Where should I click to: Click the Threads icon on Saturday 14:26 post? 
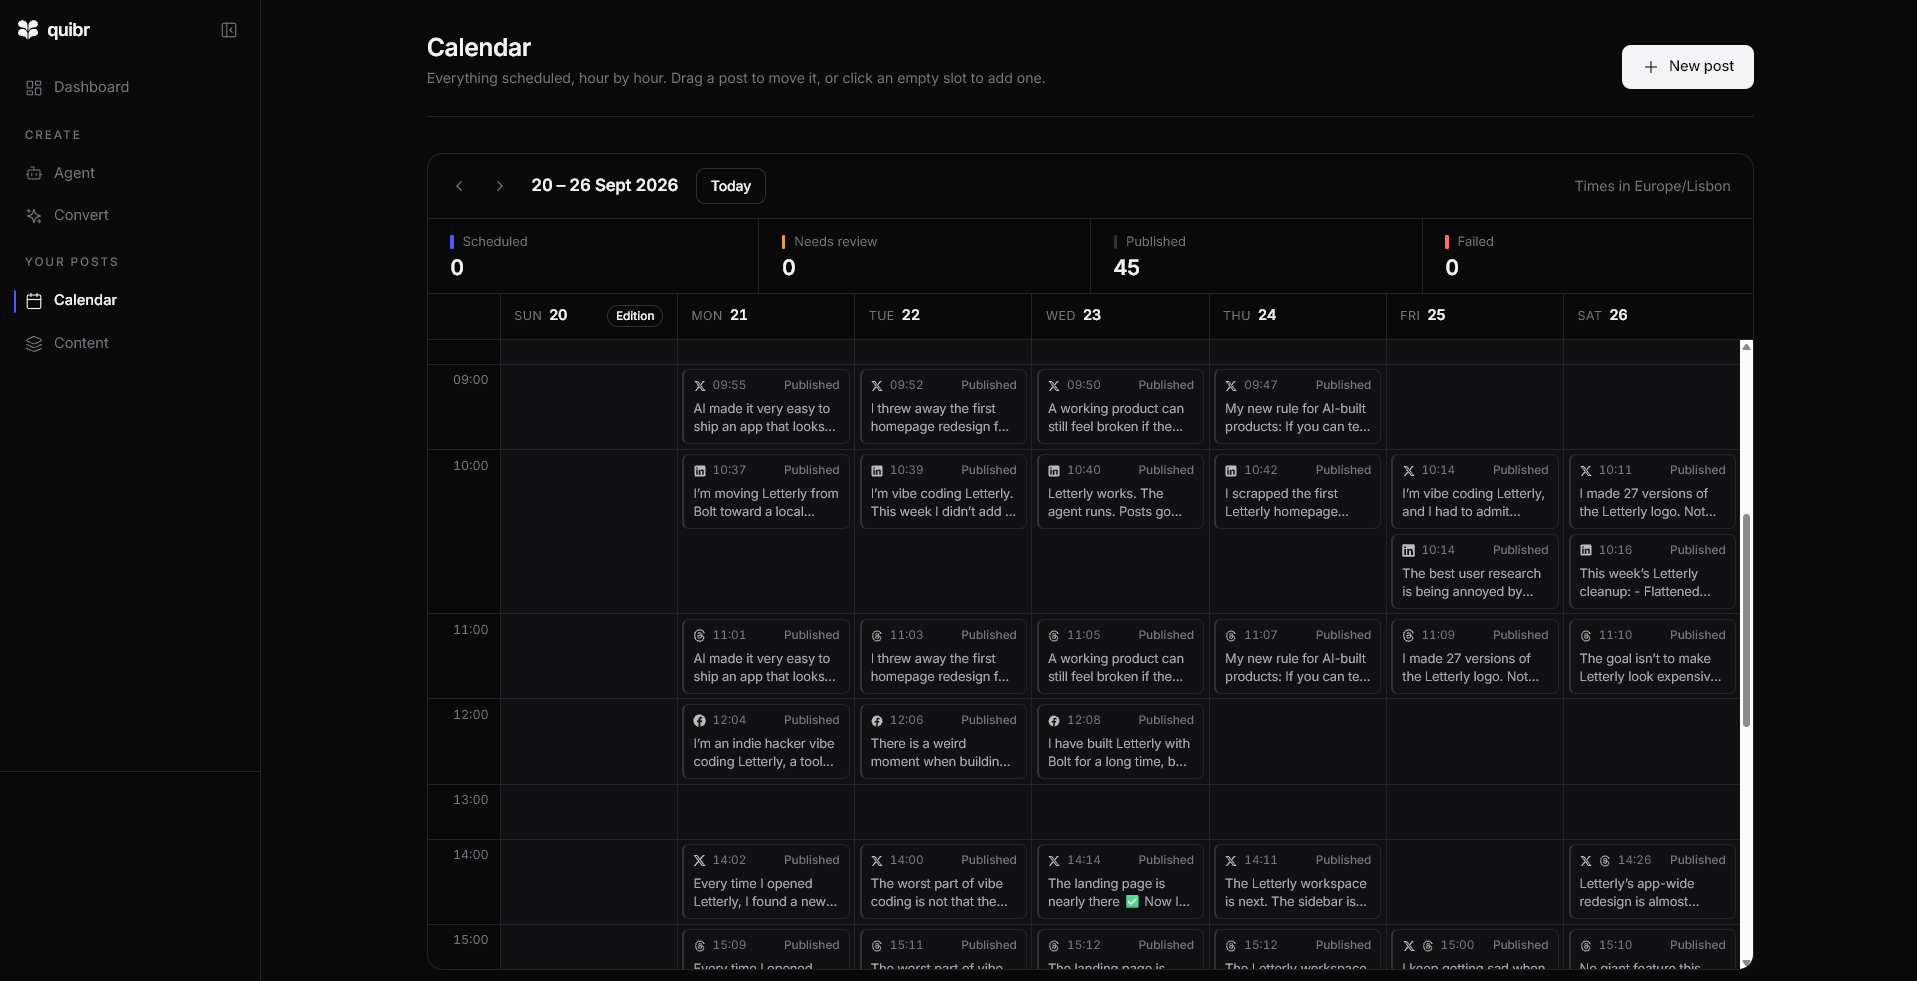click(x=1605, y=861)
